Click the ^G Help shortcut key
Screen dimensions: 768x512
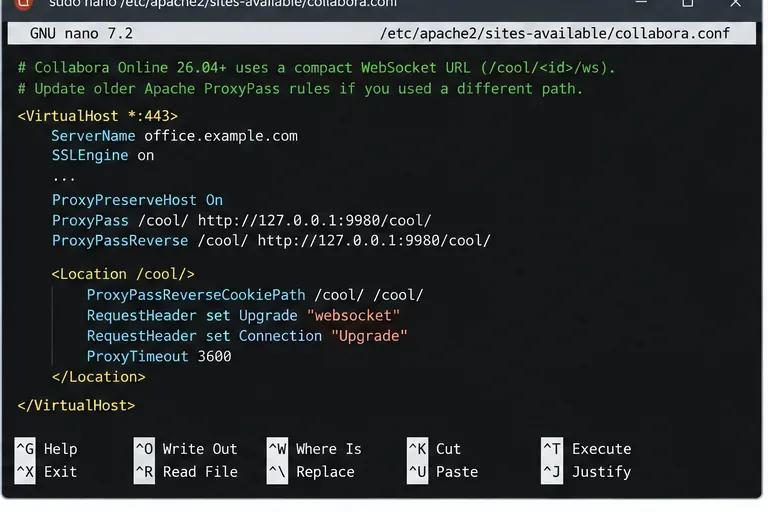pyautogui.click(x=25, y=449)
